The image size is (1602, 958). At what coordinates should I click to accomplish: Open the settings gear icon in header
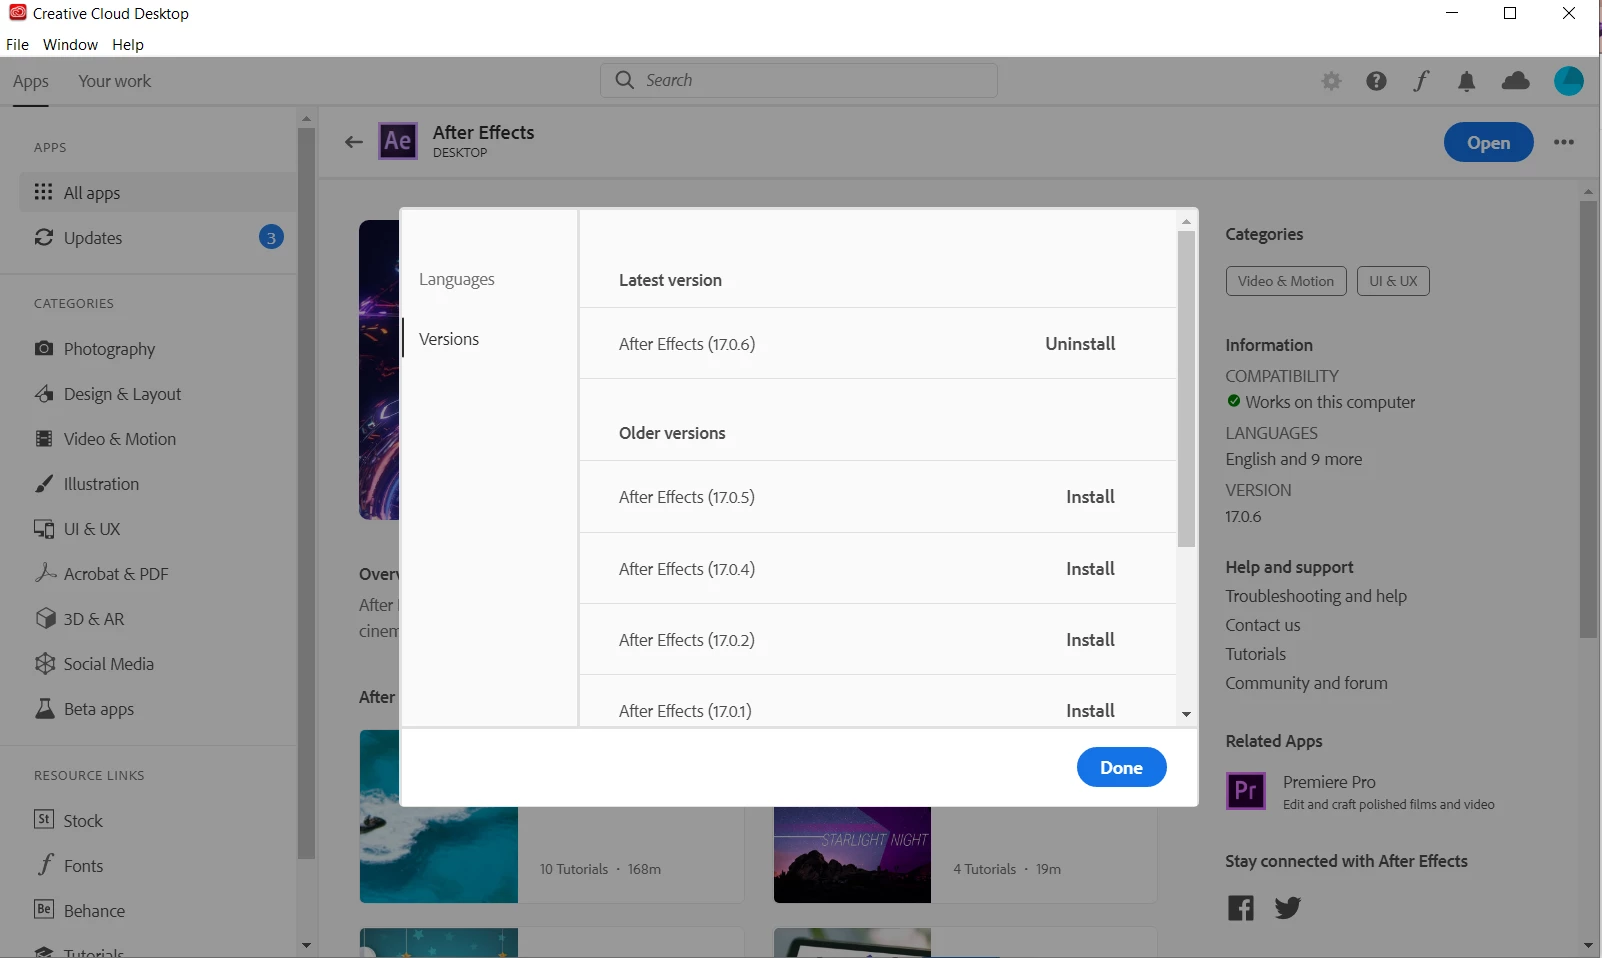pos(1331,81)
